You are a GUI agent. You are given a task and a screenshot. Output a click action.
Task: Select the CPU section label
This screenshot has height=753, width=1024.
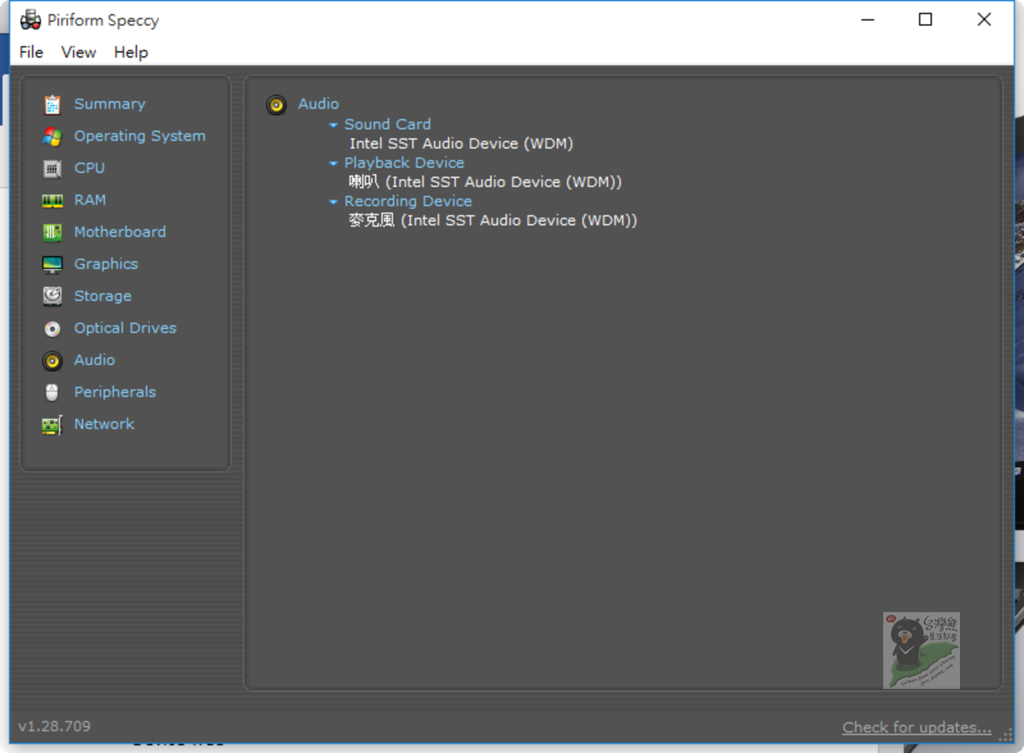[89, 168]
